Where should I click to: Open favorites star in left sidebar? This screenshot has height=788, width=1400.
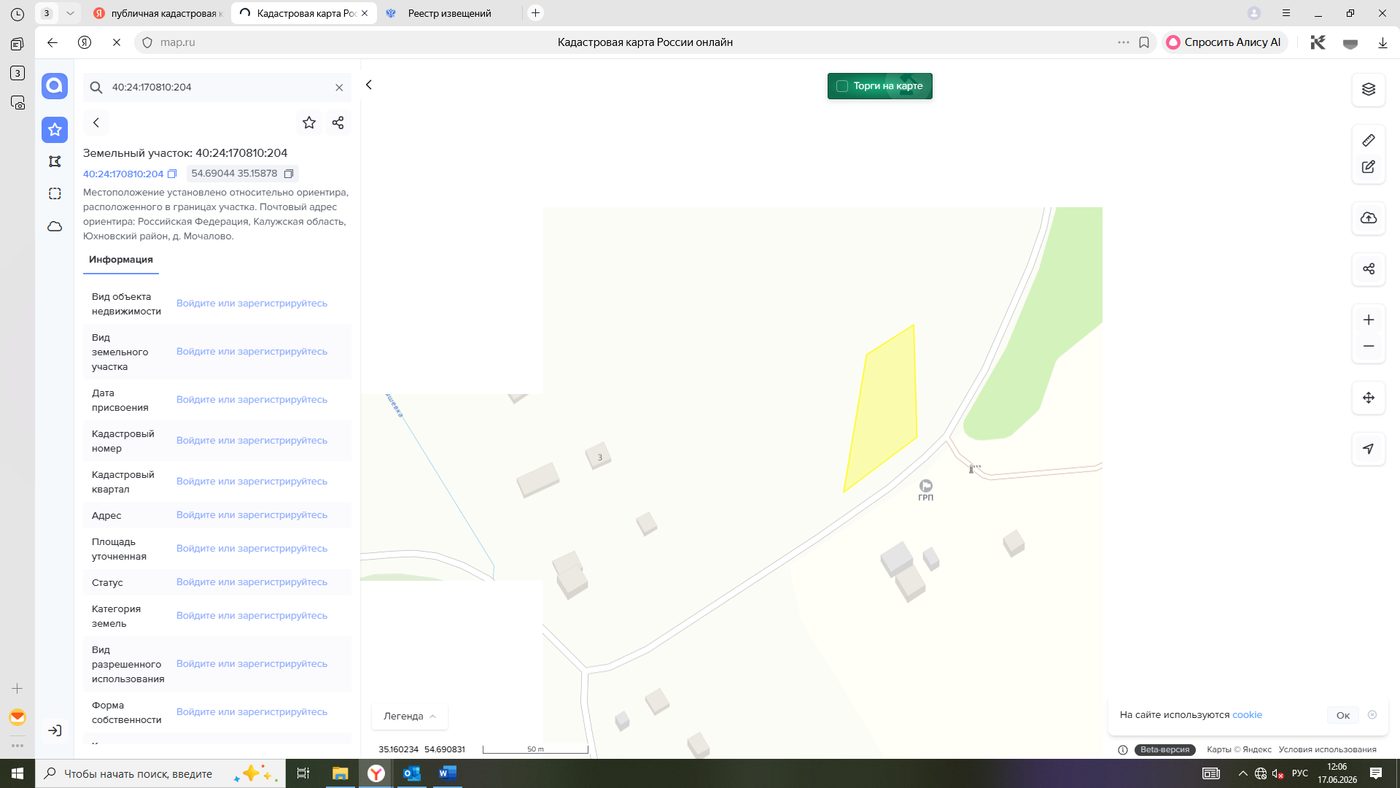tap(55, 130)
